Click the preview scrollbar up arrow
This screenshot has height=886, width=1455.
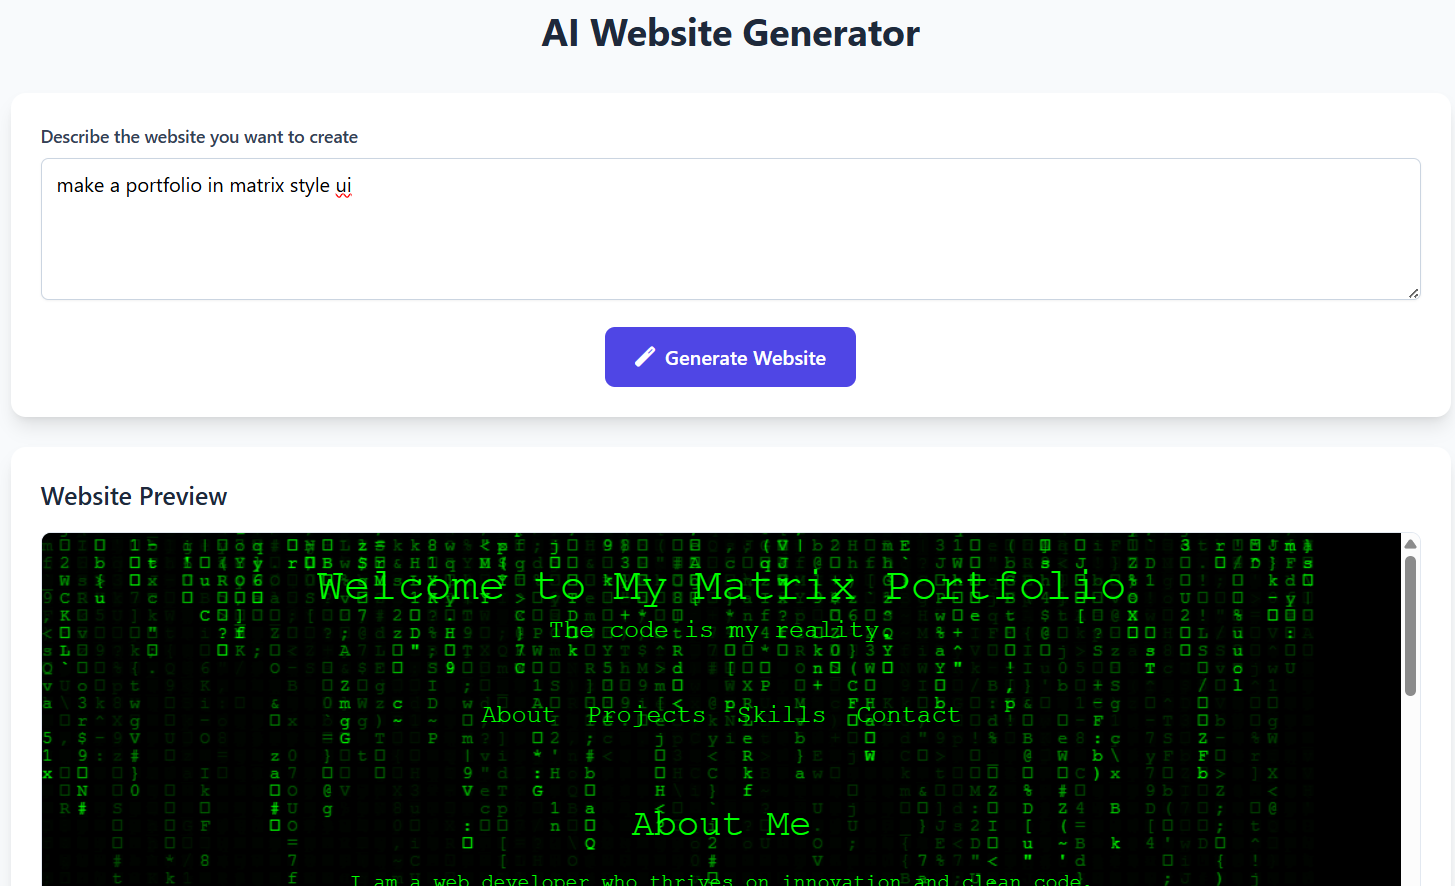[1410, 544]
